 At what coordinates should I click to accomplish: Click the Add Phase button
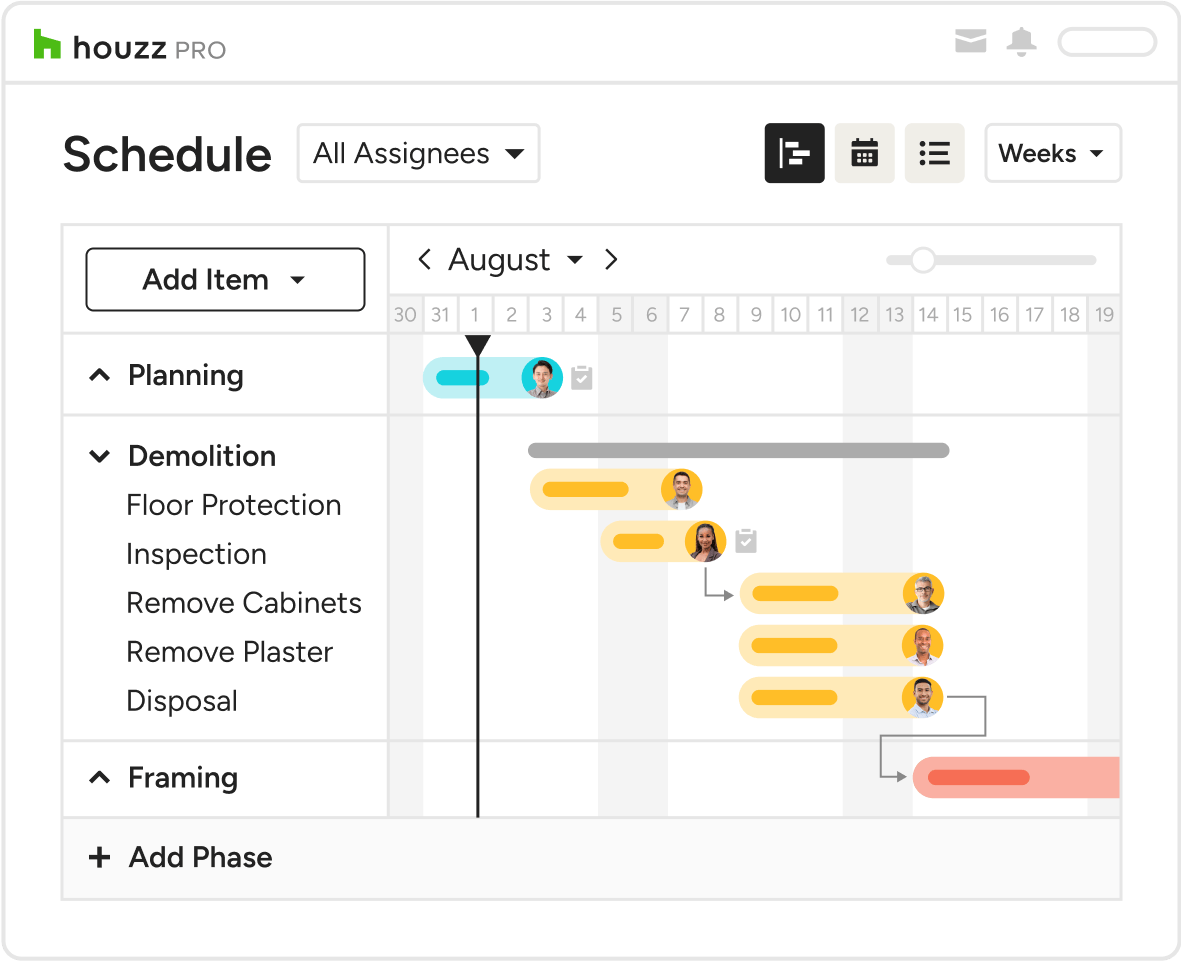coord(179,857)
